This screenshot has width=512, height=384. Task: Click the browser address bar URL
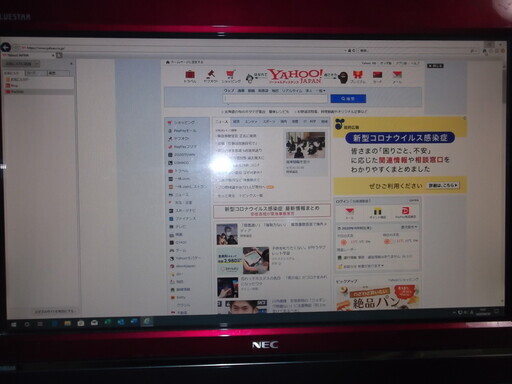[x=45, y=48]
